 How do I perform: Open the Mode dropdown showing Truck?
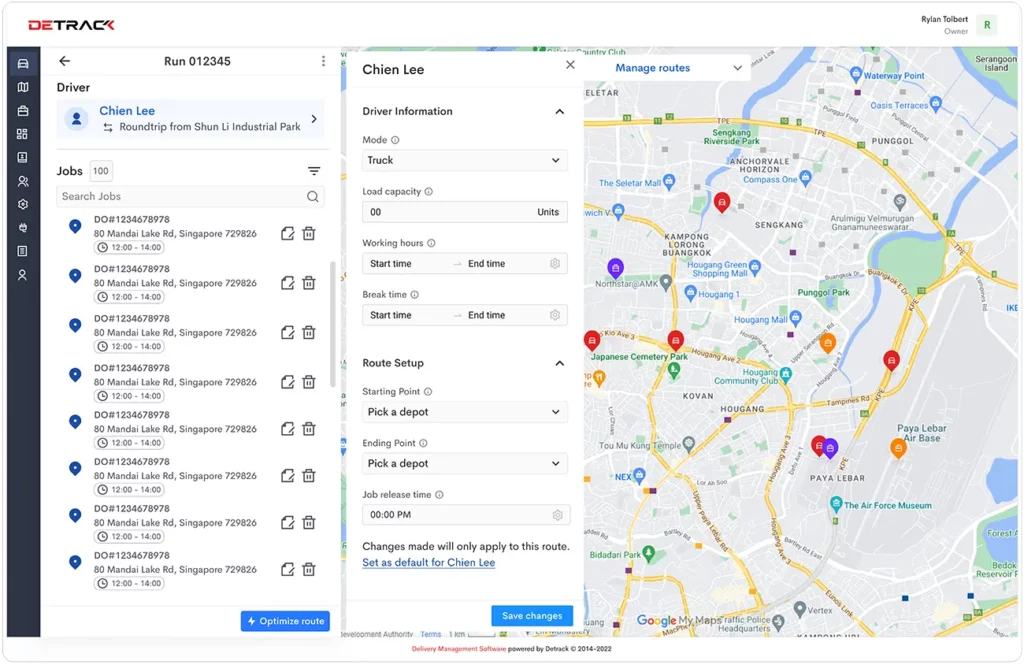(464, 160)
